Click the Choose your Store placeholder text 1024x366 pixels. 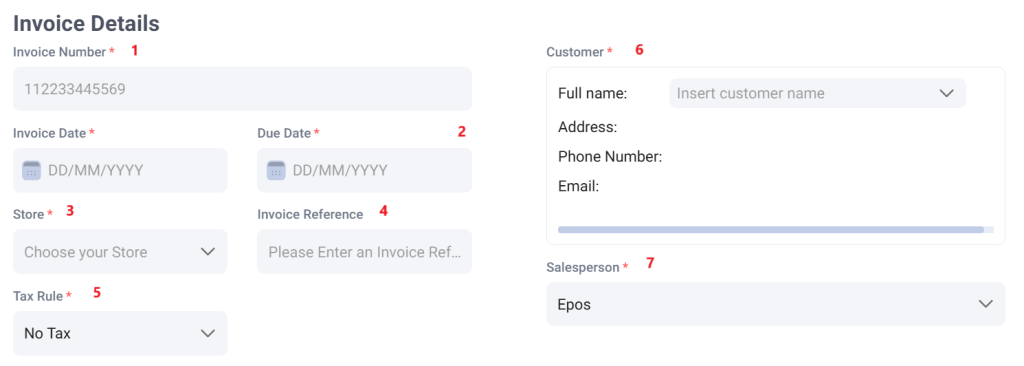click(86, 252)
